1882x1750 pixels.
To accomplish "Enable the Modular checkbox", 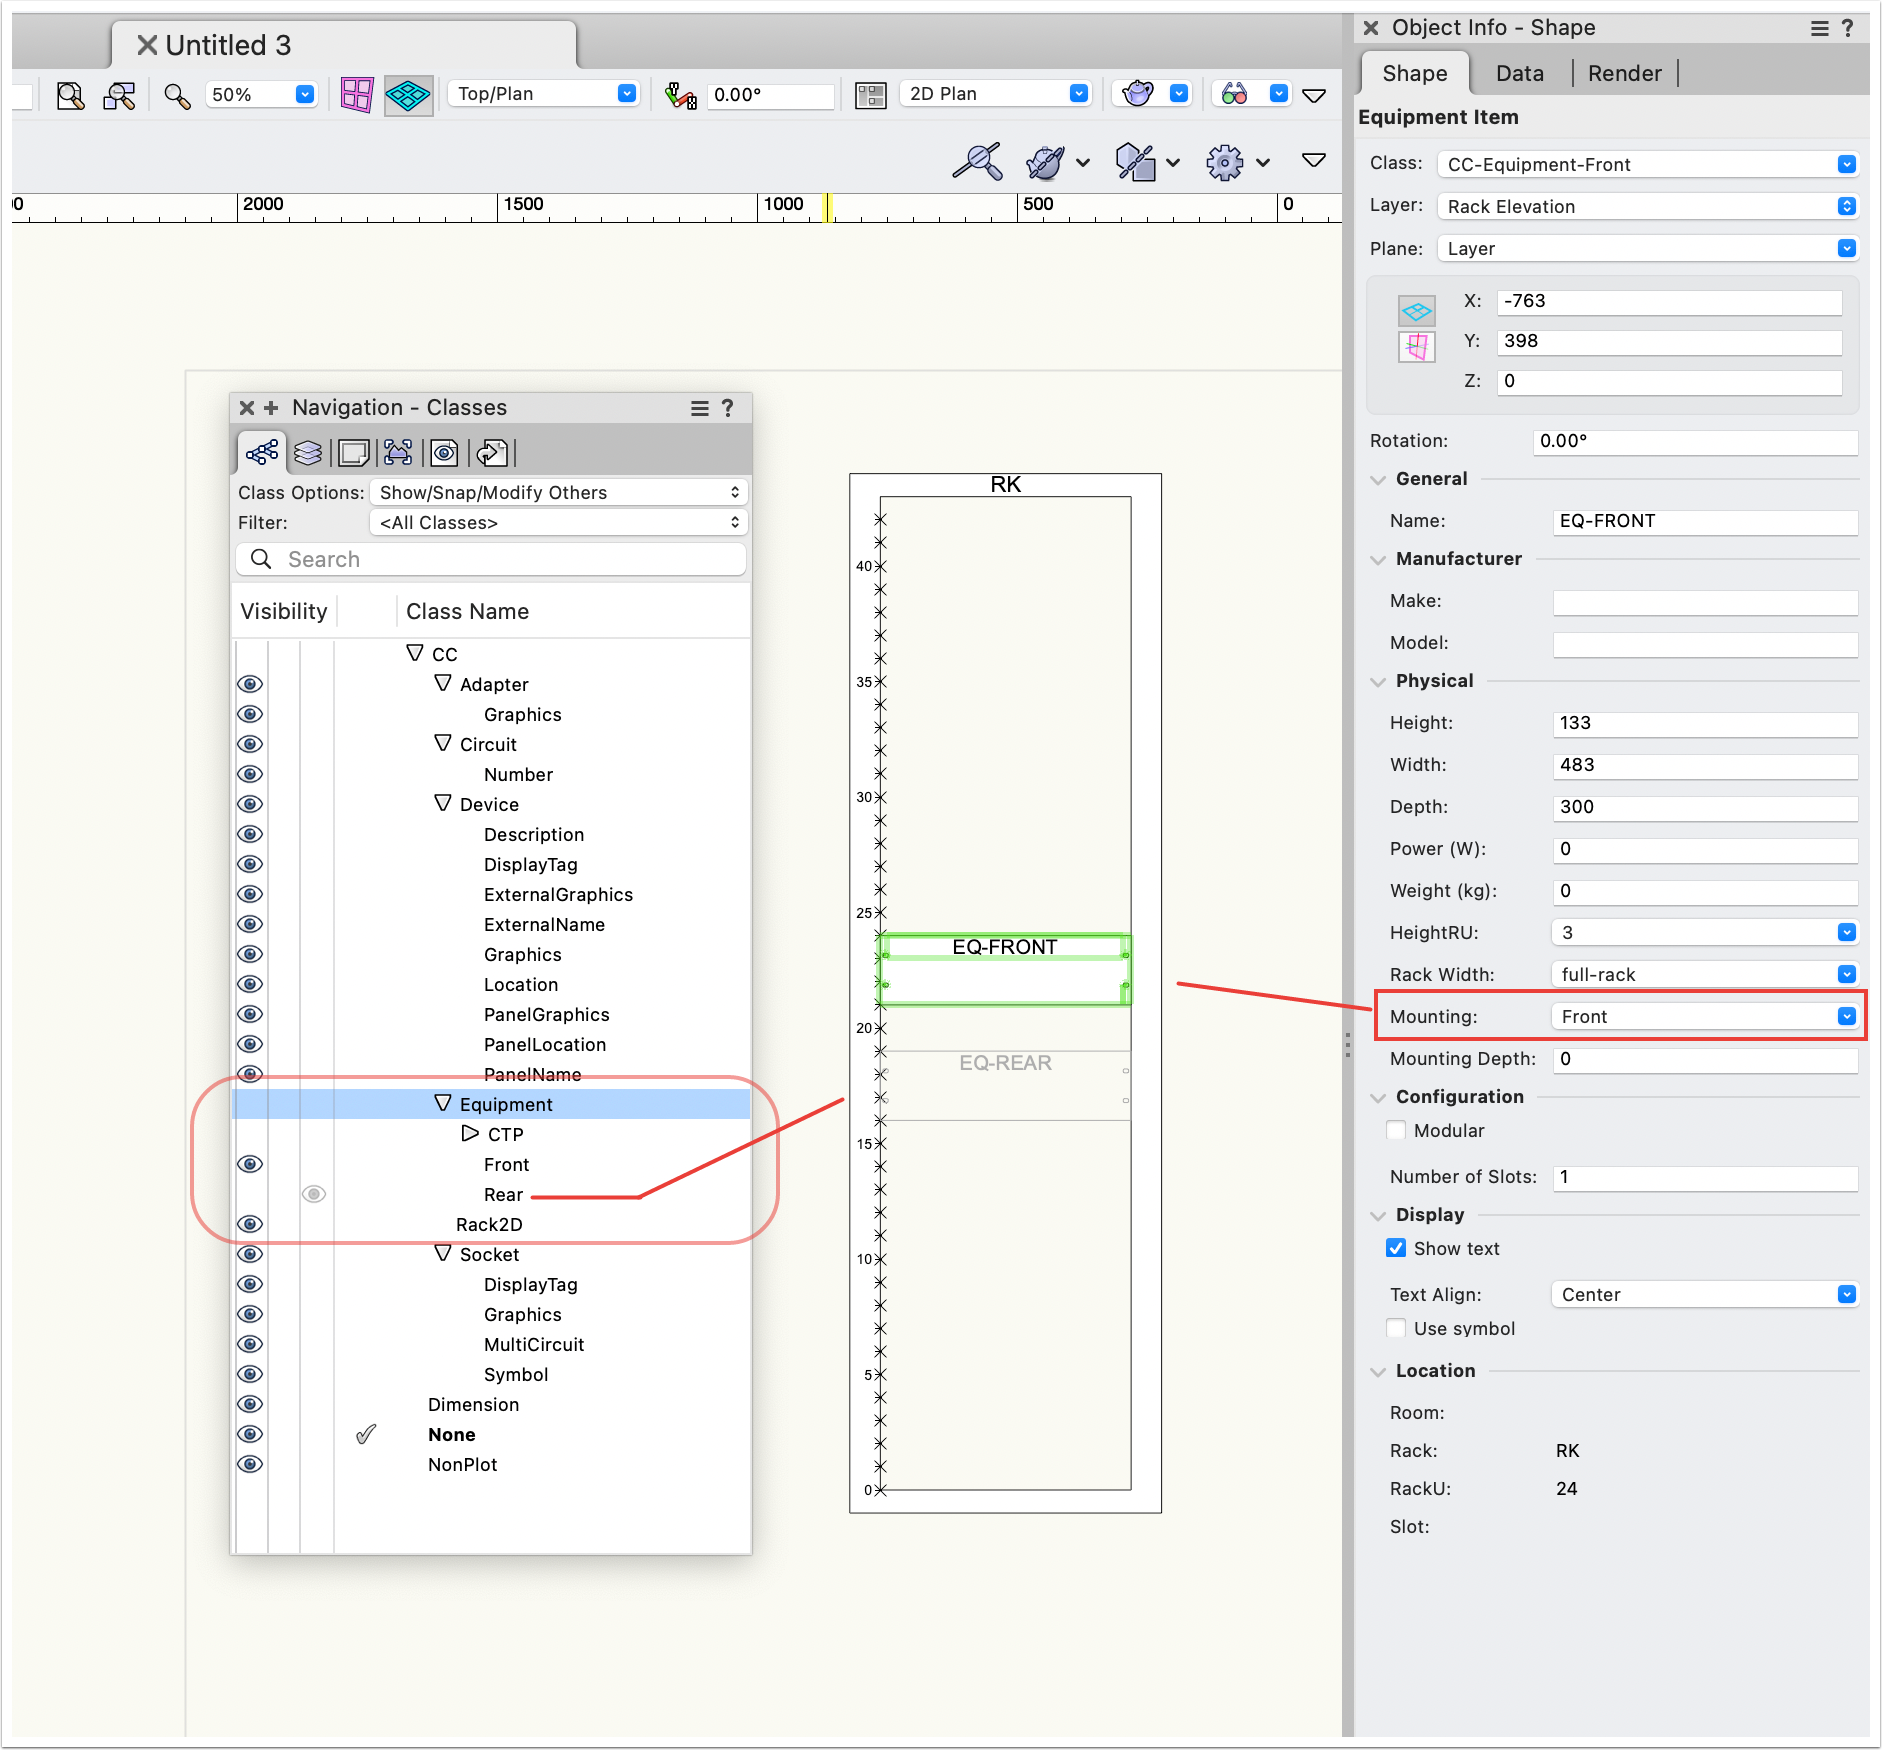I will [x=1396, y=1130].
